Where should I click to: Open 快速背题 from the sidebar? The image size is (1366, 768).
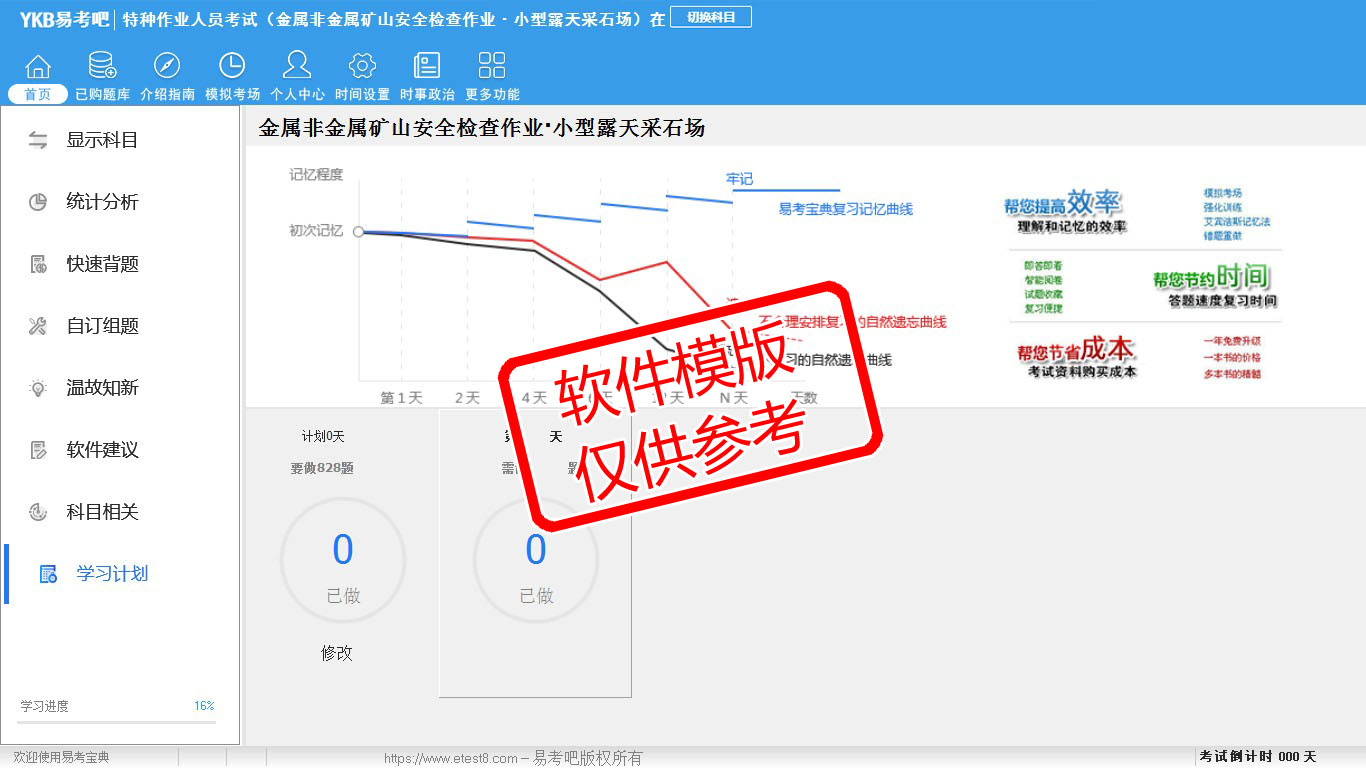tap(101, 264)
